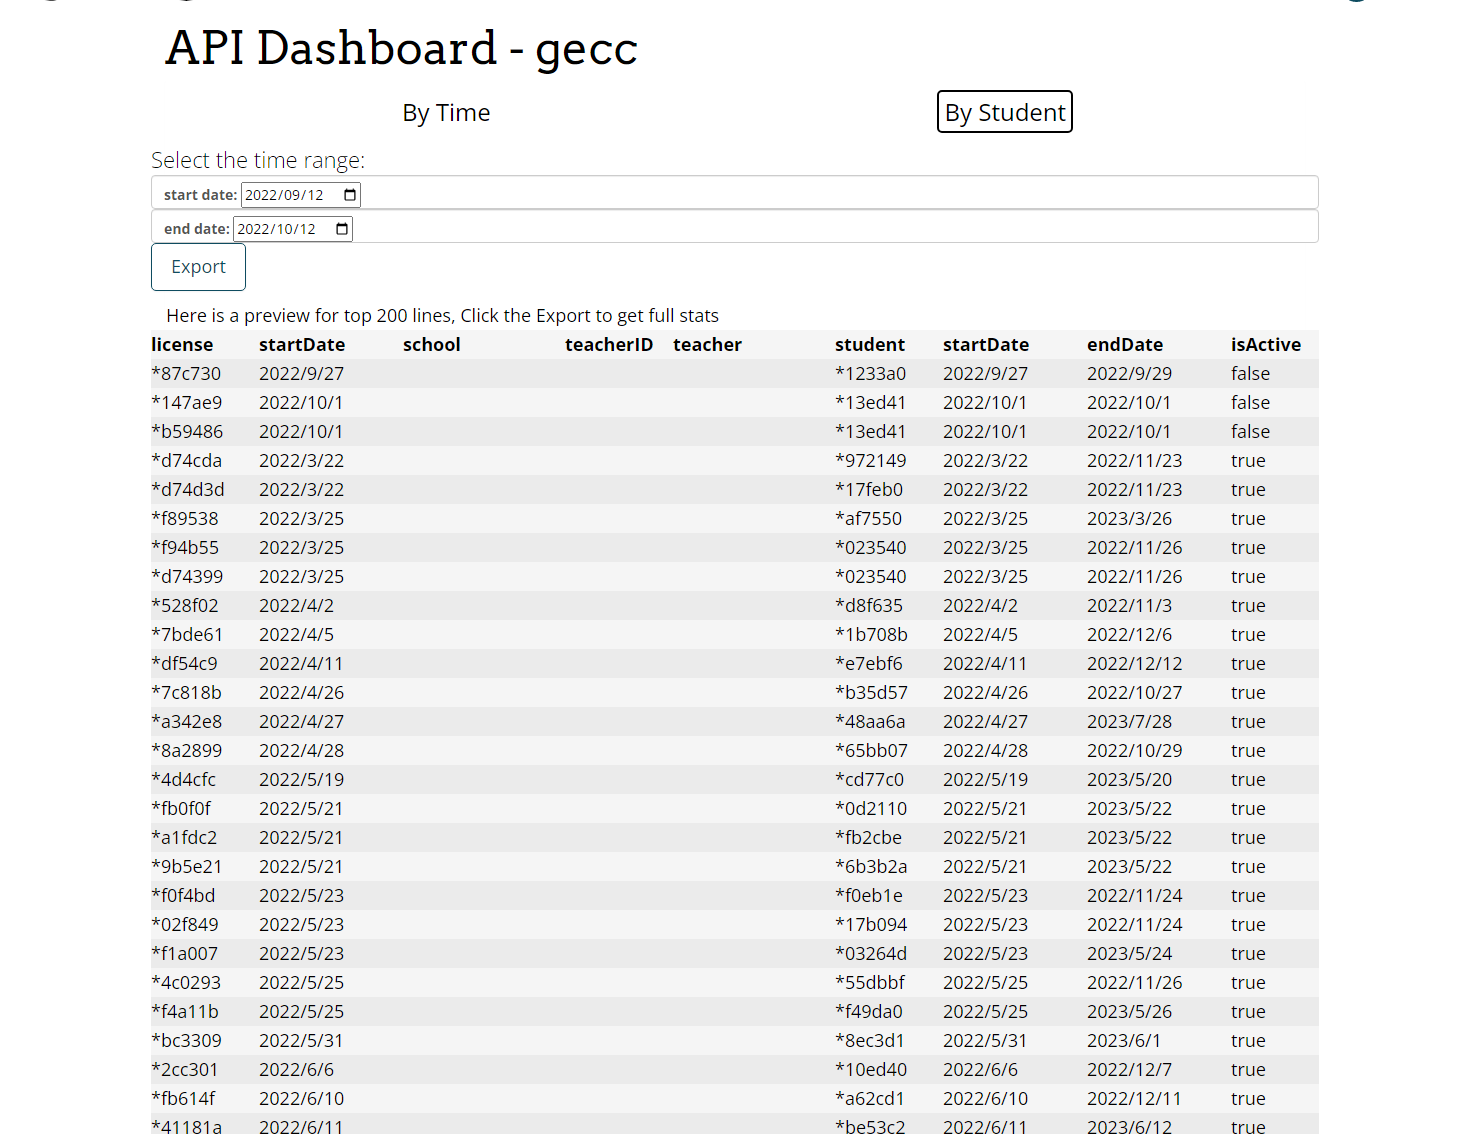The height and width of the screenshot is (1134, 1468).
Task: Click the API Dashboard - gecc heading
Action: pyautogui.click(x=401, y=47)
